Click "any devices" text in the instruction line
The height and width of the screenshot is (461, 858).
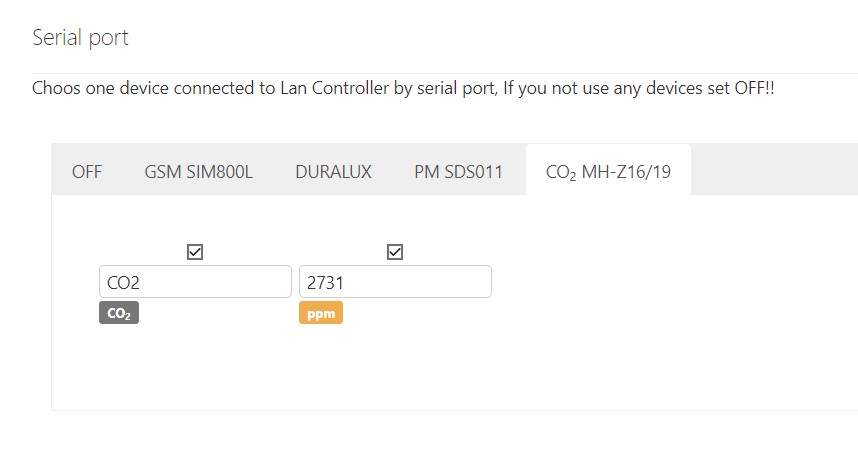(658, 88)
